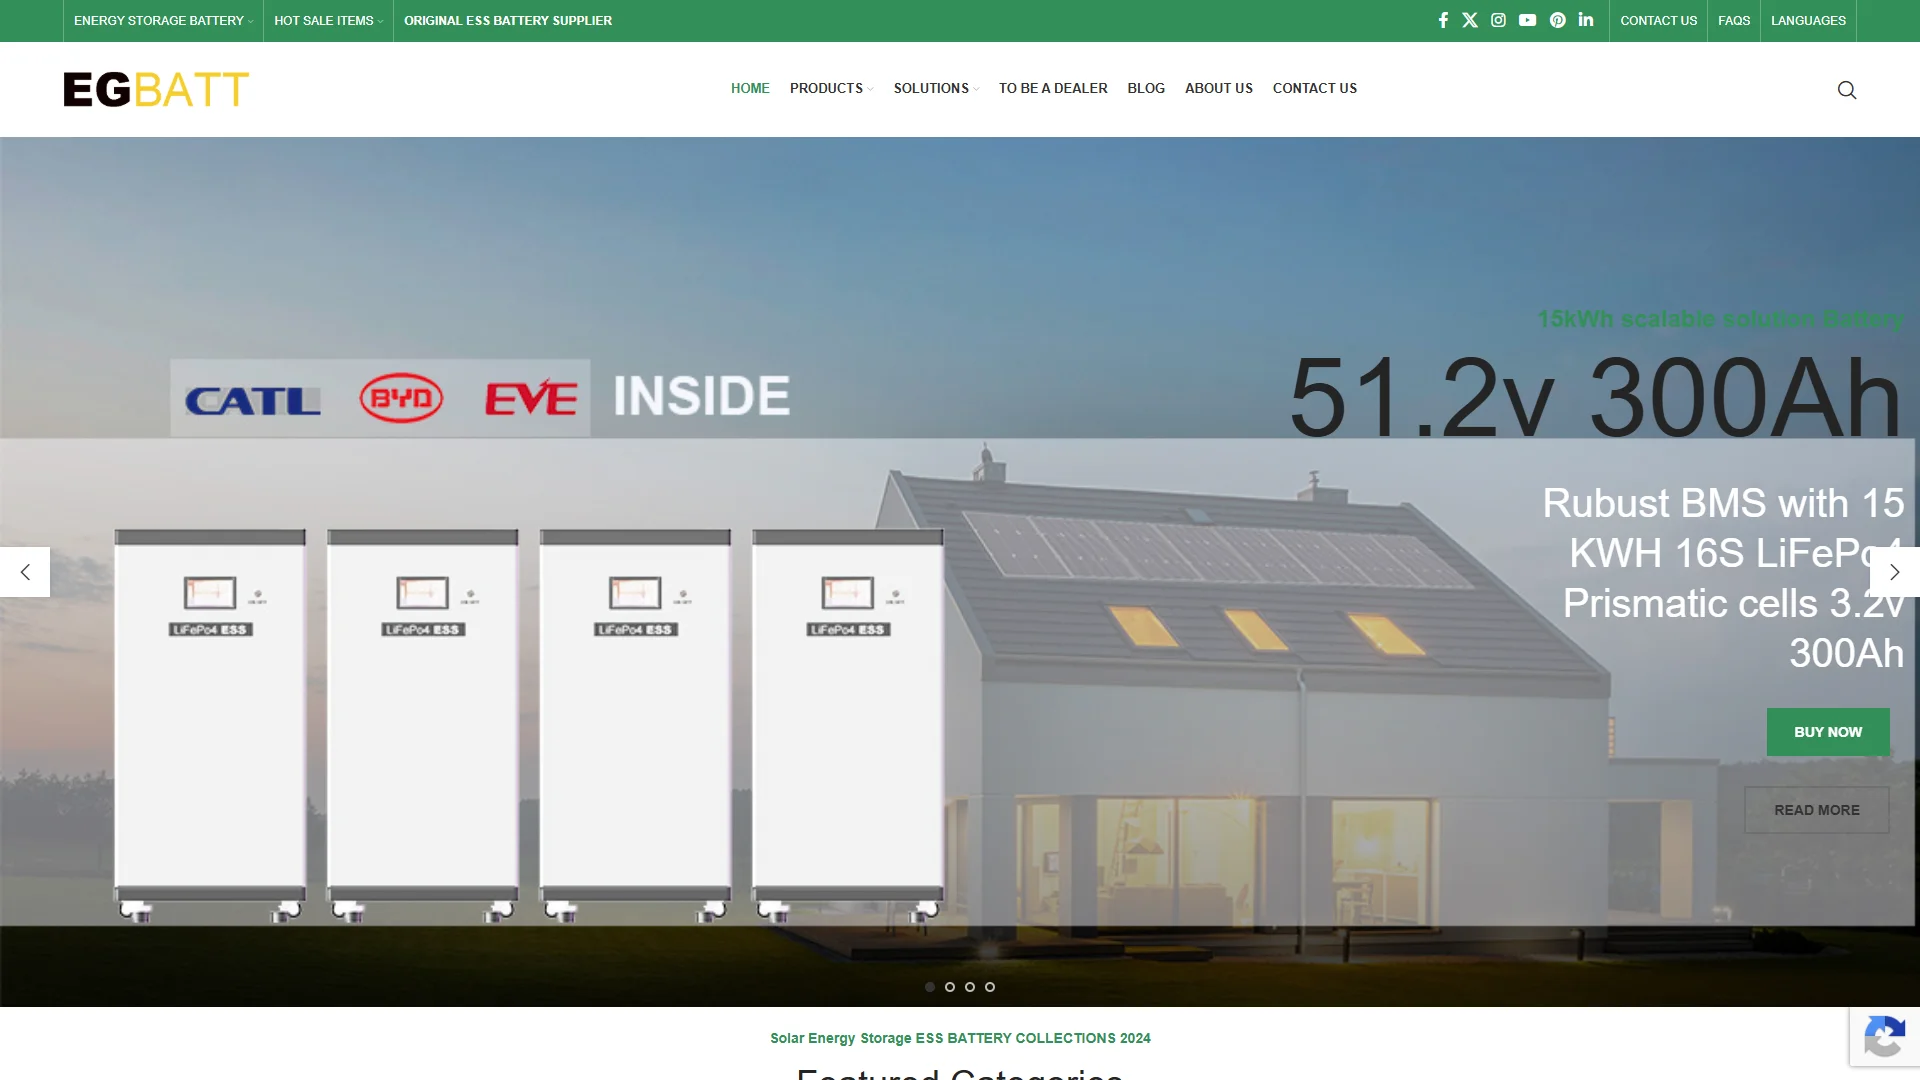Click the search magnifier icon
This screenshot has width=1920, height=1080.
coord(1847,90)
